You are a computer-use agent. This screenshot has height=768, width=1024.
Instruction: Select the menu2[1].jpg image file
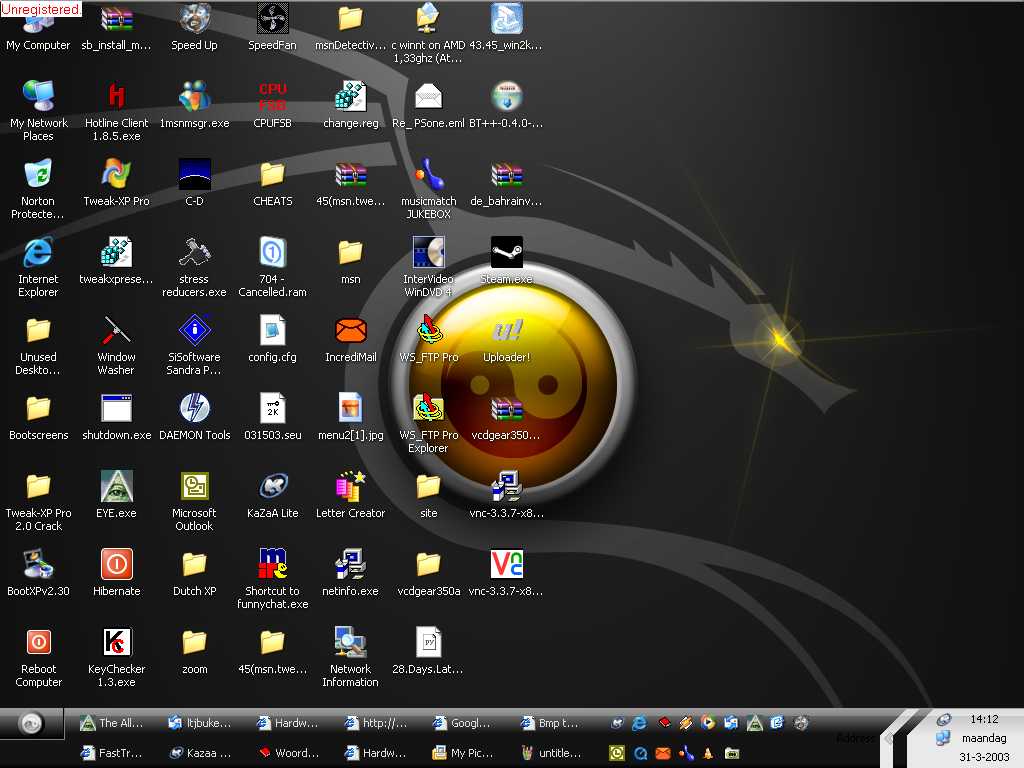(350, 409)
